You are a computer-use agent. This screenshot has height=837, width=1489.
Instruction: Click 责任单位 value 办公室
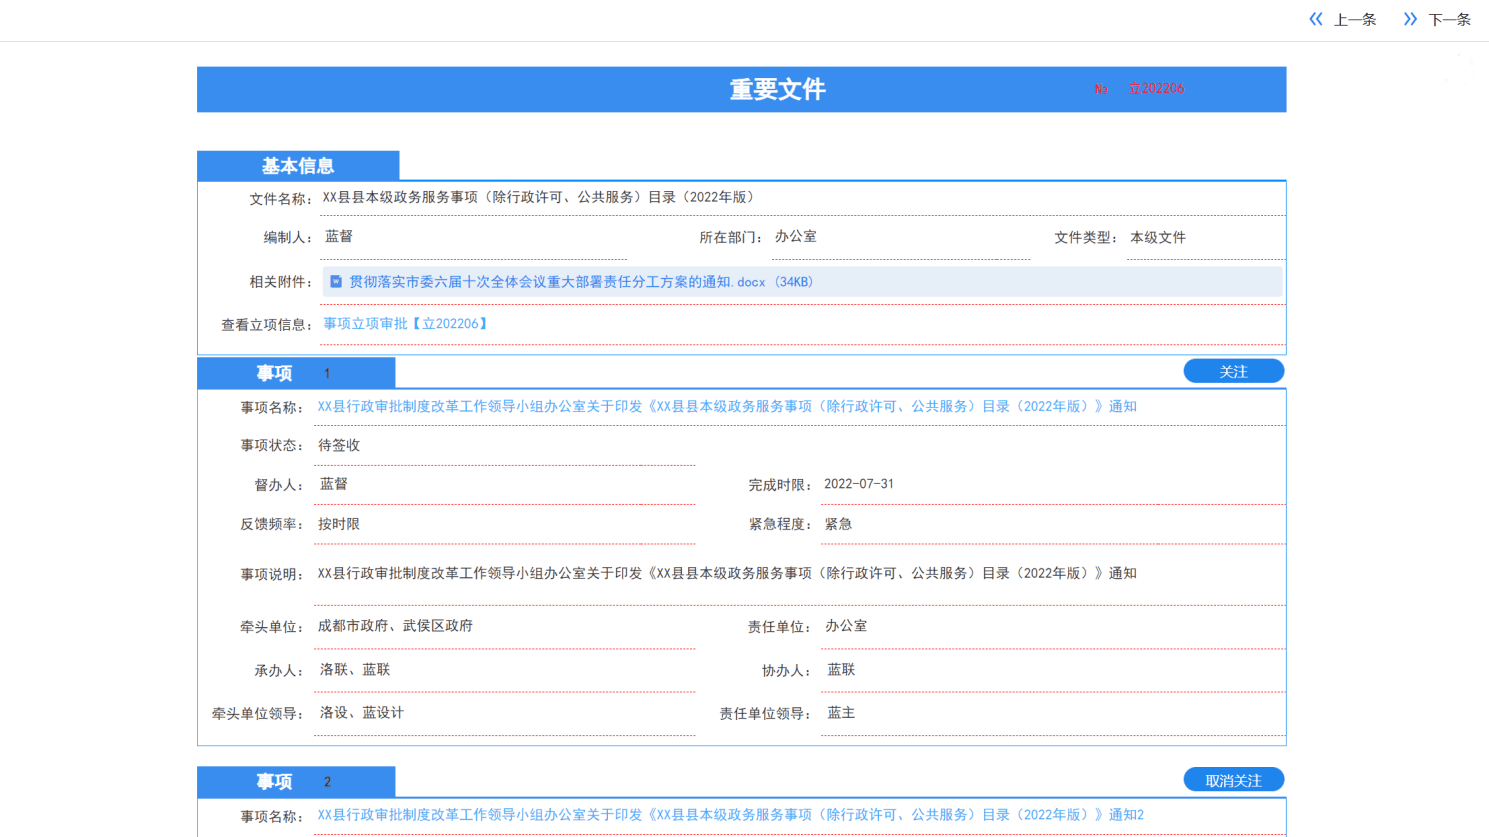pos(846,626)
